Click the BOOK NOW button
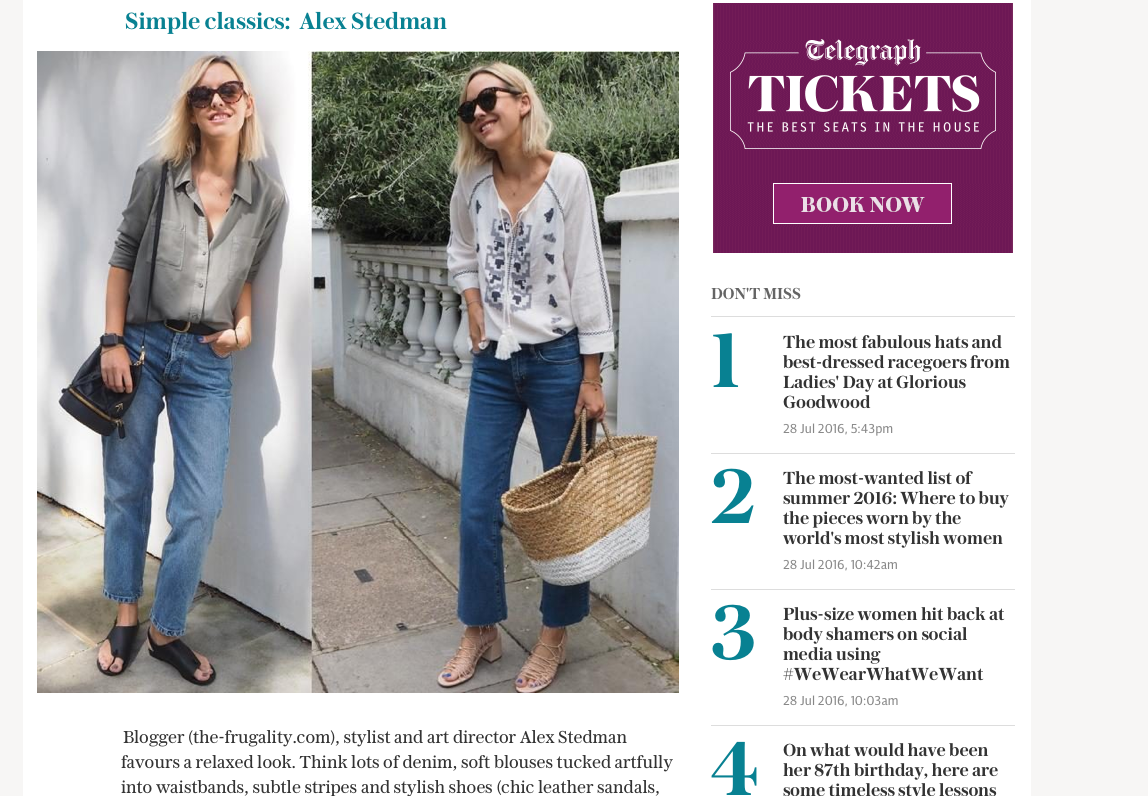Image resolution: width=1148 pixels, height=796 pixels. point(862,204)
